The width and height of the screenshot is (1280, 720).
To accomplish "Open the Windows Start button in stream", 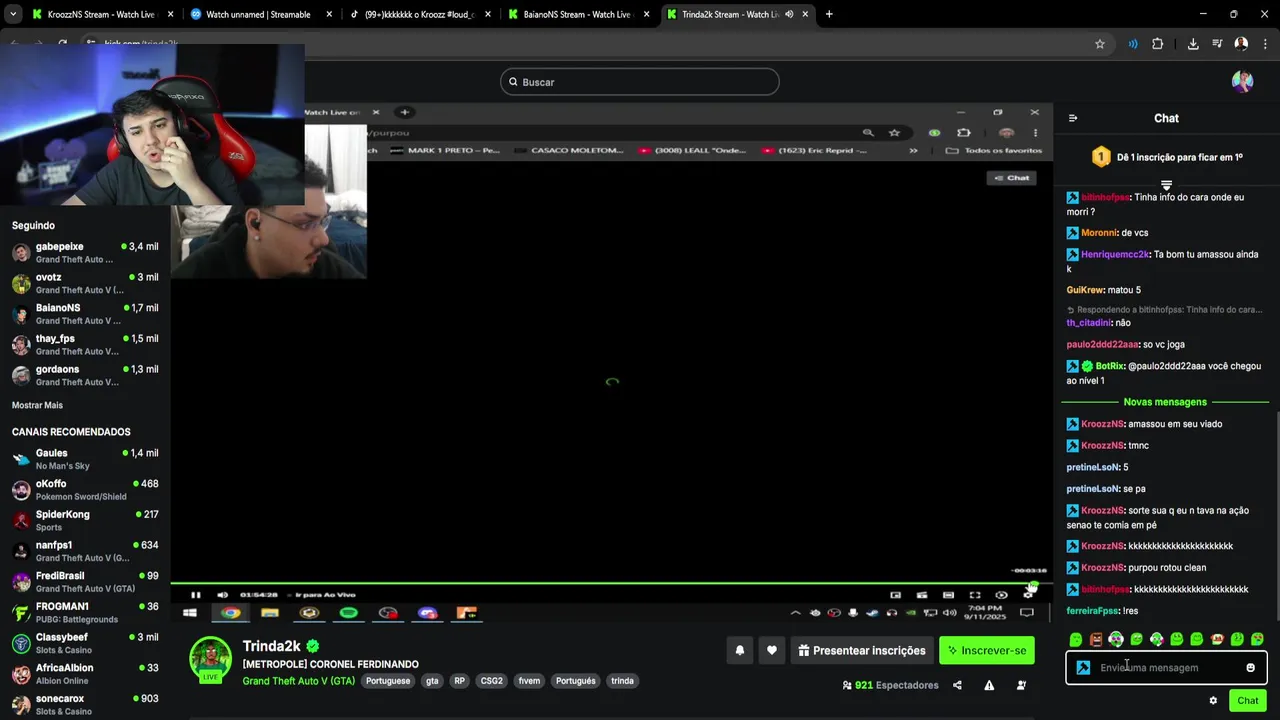I will (190, 613).
